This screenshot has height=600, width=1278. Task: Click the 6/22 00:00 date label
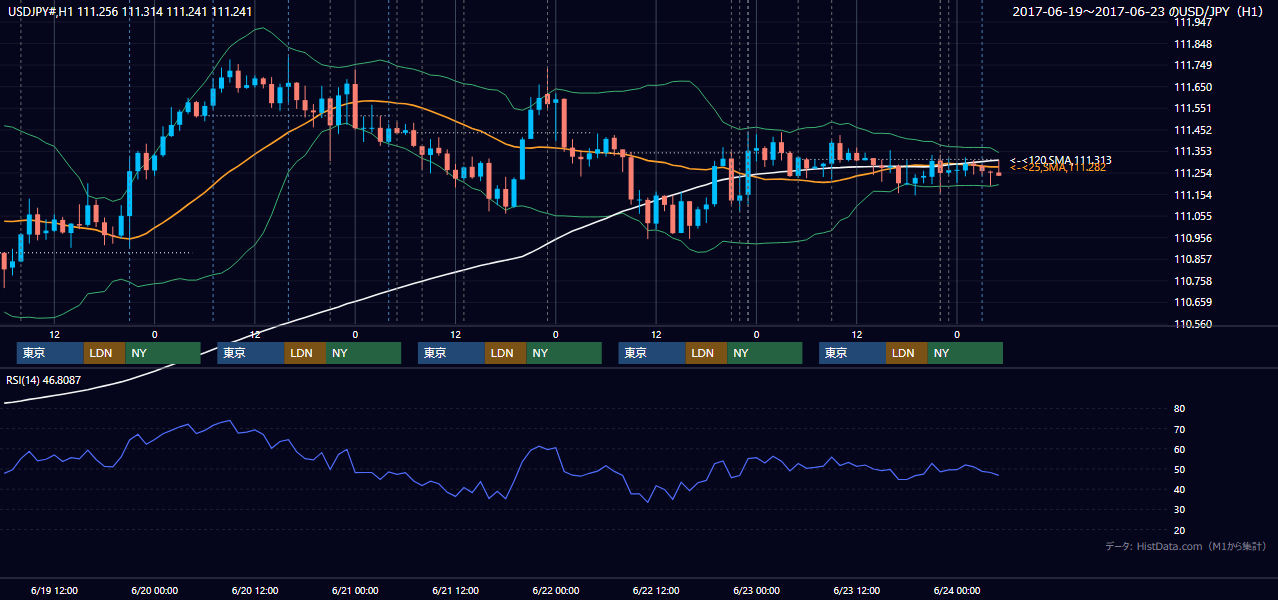pyautogui.click(x=555, y=590)
